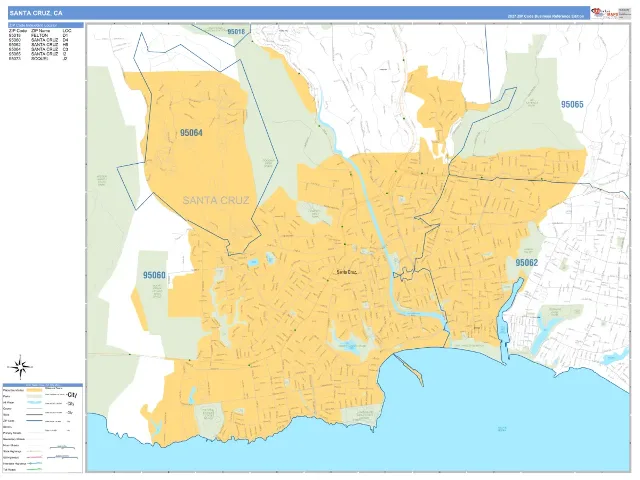
Task: Click the lower blue scale bar in legend
Action: (x=62, y=457)
